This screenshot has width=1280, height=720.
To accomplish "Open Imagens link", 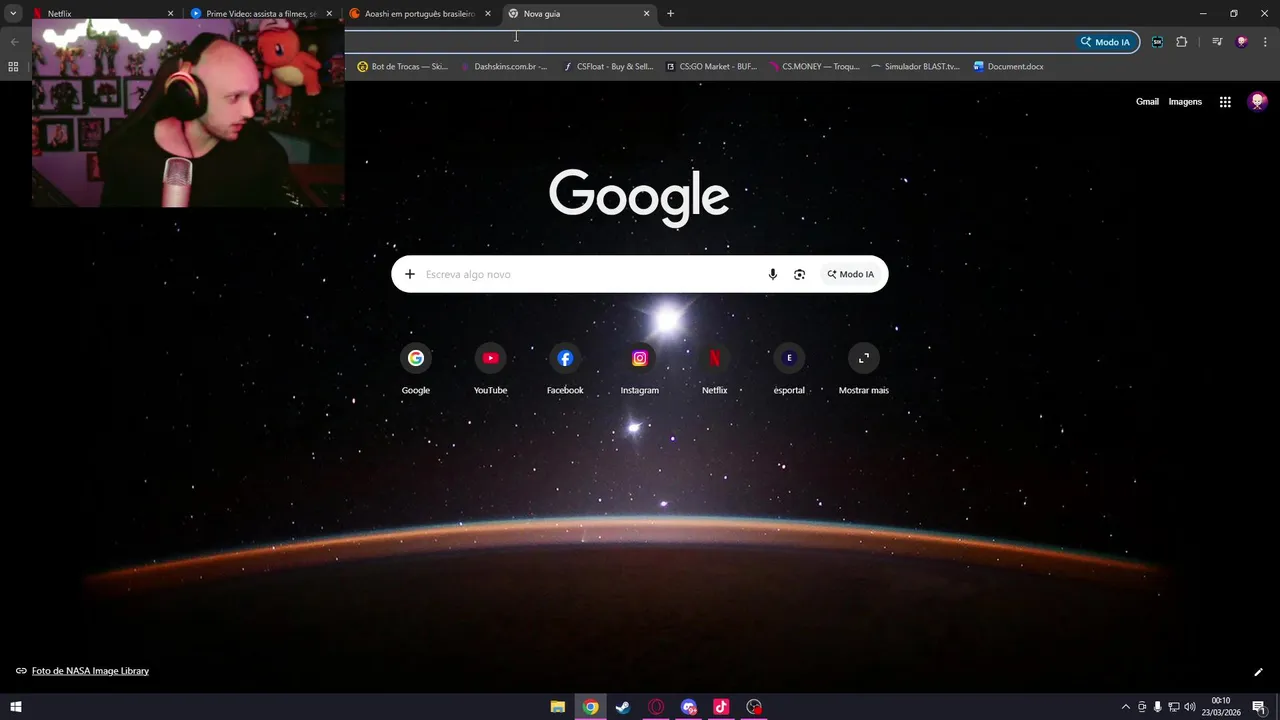I will pyautogui.click(x=1185, y=102).
